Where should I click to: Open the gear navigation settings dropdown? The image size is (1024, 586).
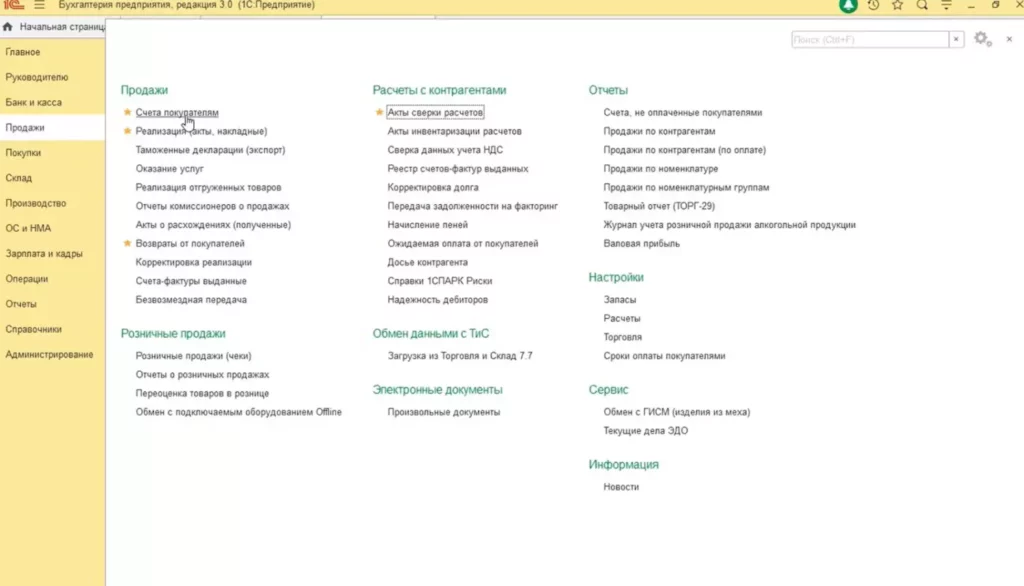point(983,39)
